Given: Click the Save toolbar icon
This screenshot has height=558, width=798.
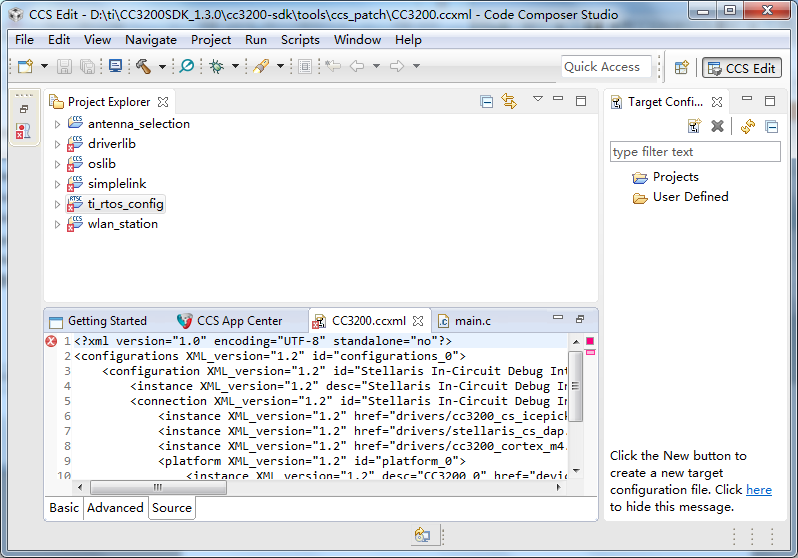Looking at the screenshot, I should point(64,66).
